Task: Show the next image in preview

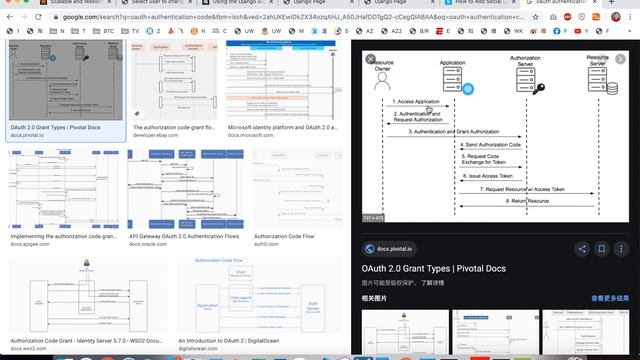Action: [x=620, y=59]
